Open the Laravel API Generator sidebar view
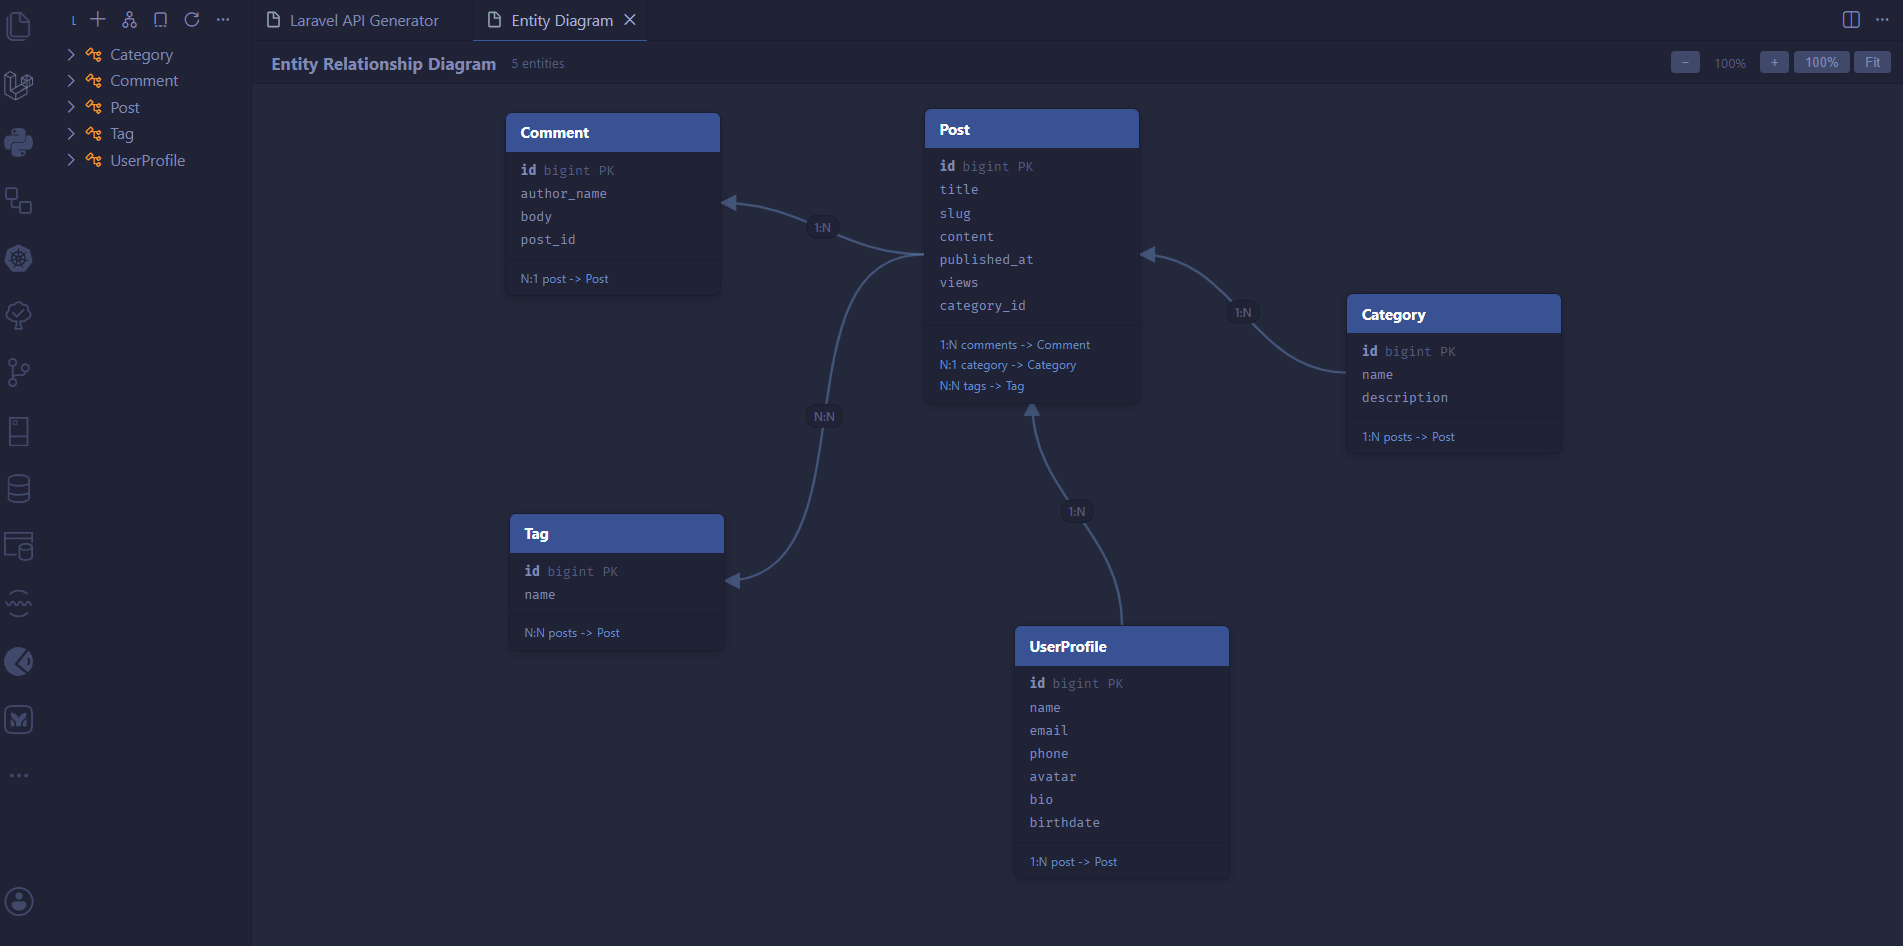 click(x=18, y=85)
